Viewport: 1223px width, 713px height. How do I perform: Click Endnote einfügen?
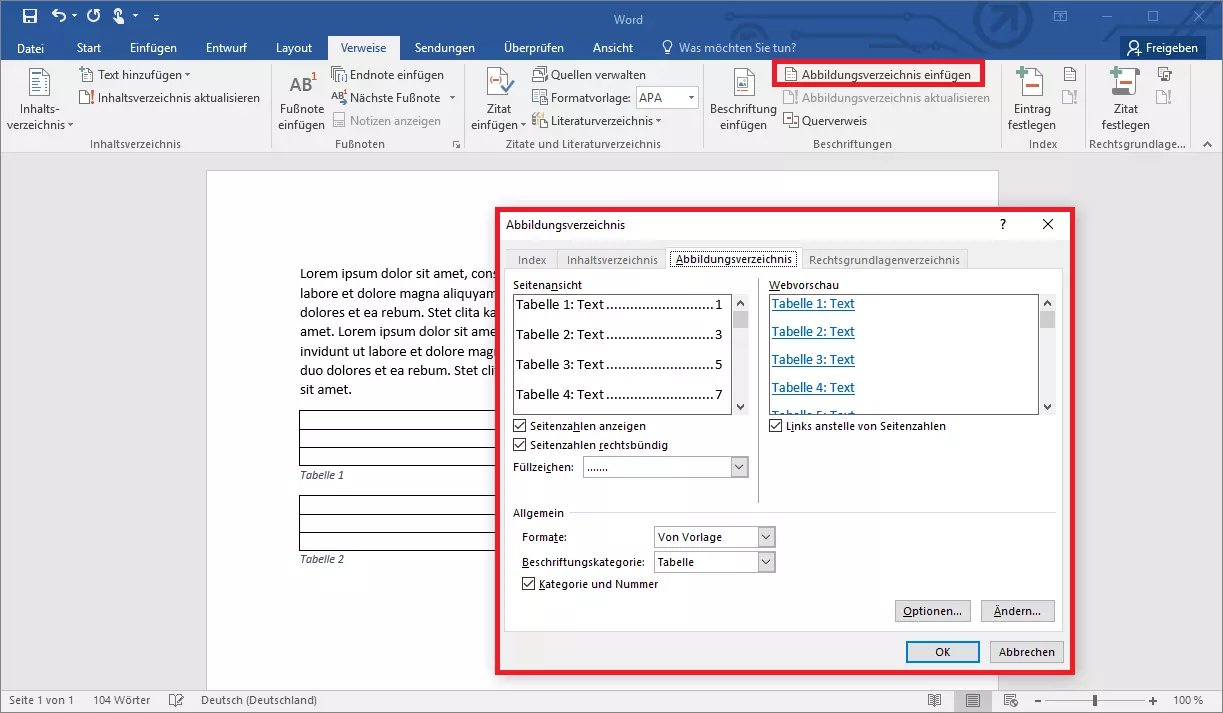click(388, 75)
